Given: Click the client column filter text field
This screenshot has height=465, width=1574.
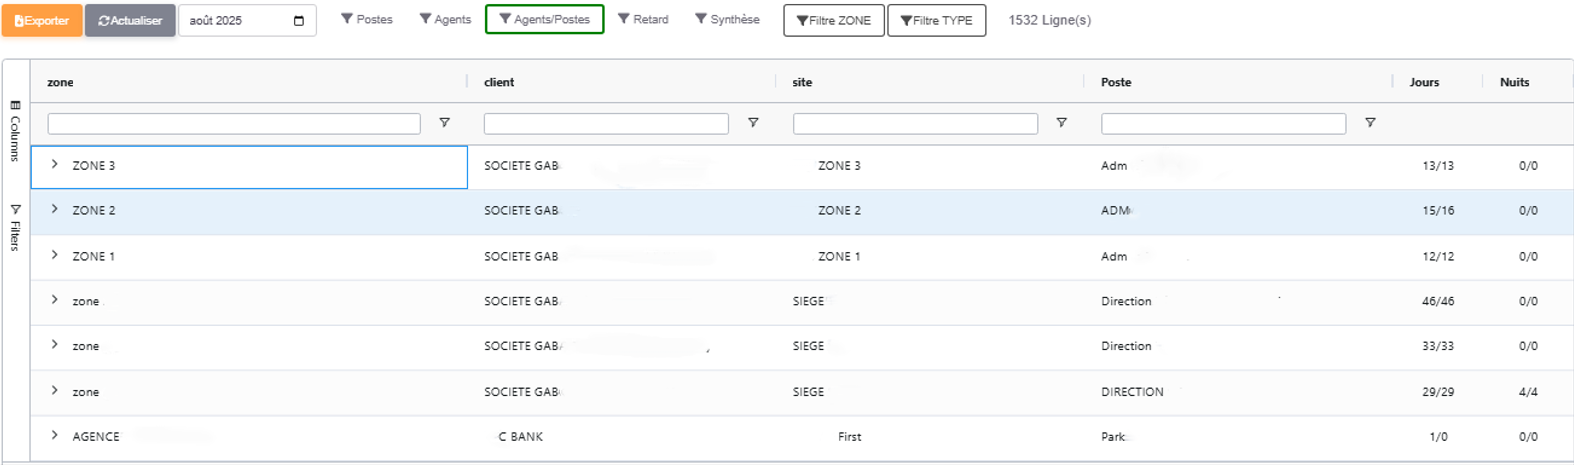Looking at the screenshot, I should pyautogui.click(x=605, y=123).
